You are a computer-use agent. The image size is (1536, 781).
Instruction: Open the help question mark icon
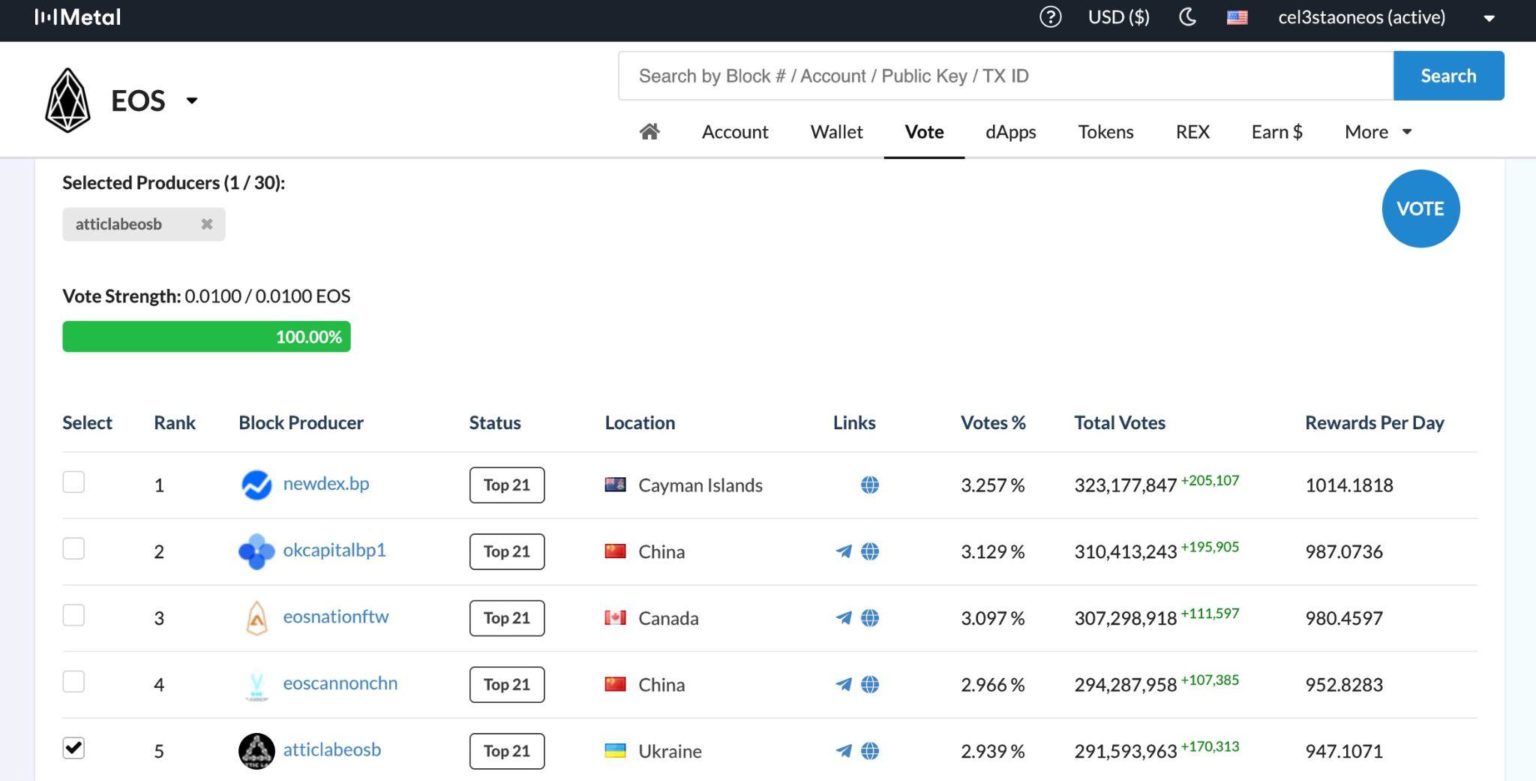click(x=1050, y=17)
